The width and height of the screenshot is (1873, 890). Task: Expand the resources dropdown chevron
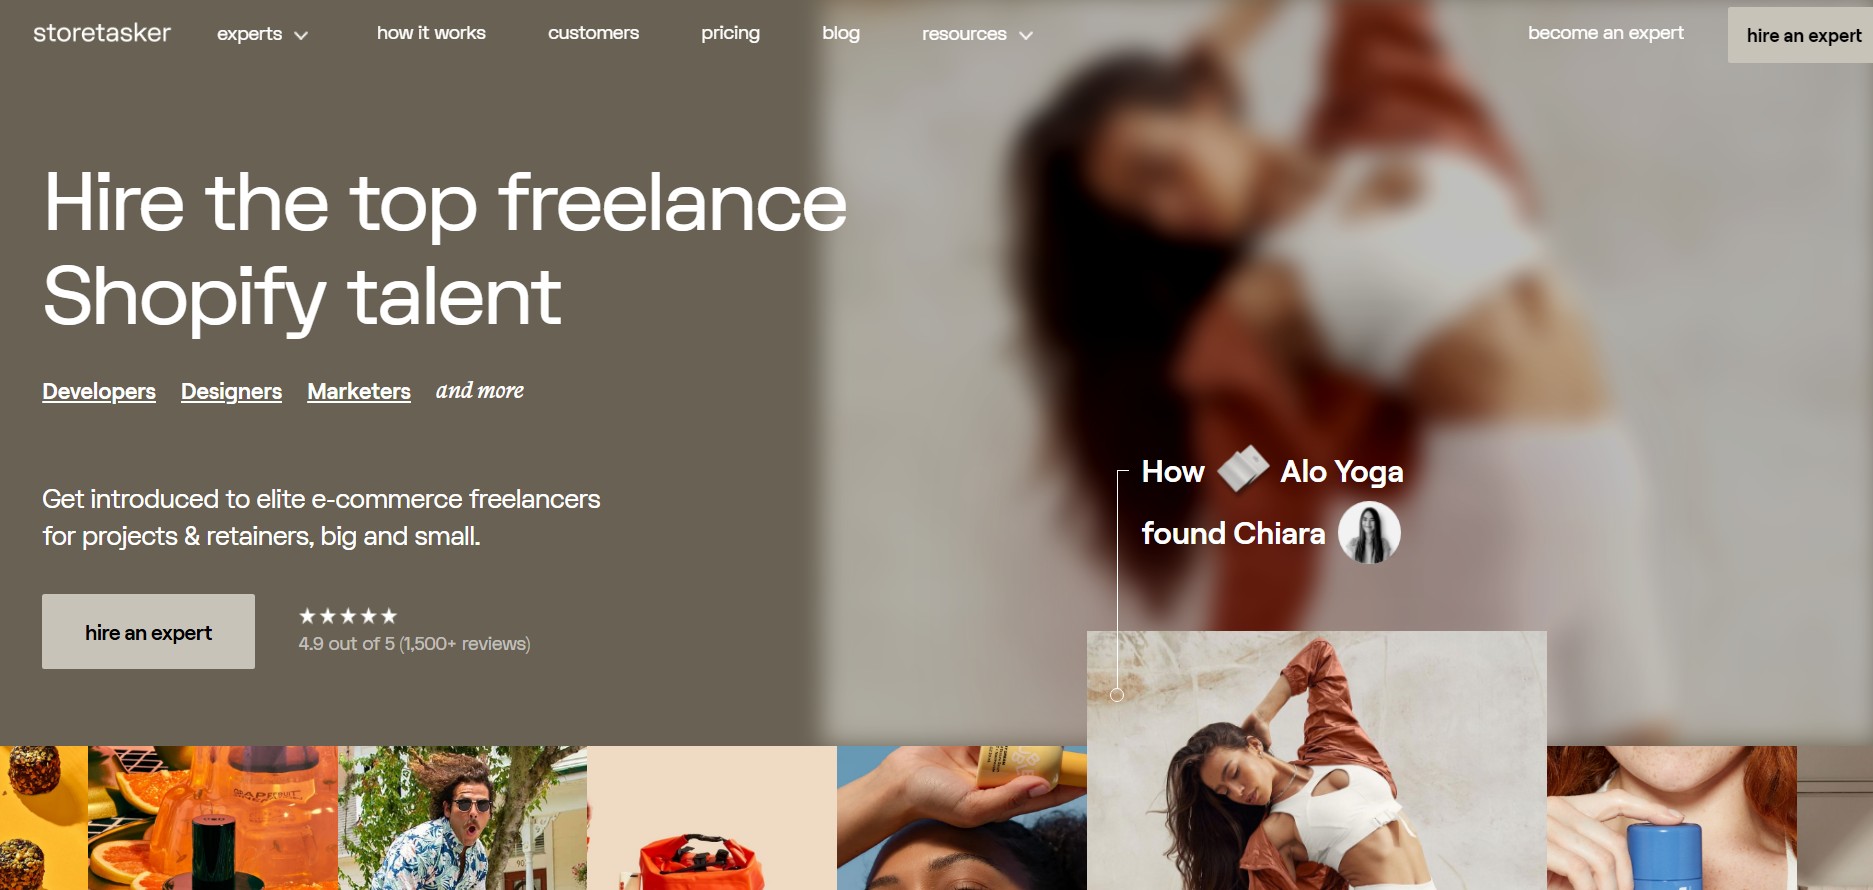pyautogui.click(x=1026, y=35)
